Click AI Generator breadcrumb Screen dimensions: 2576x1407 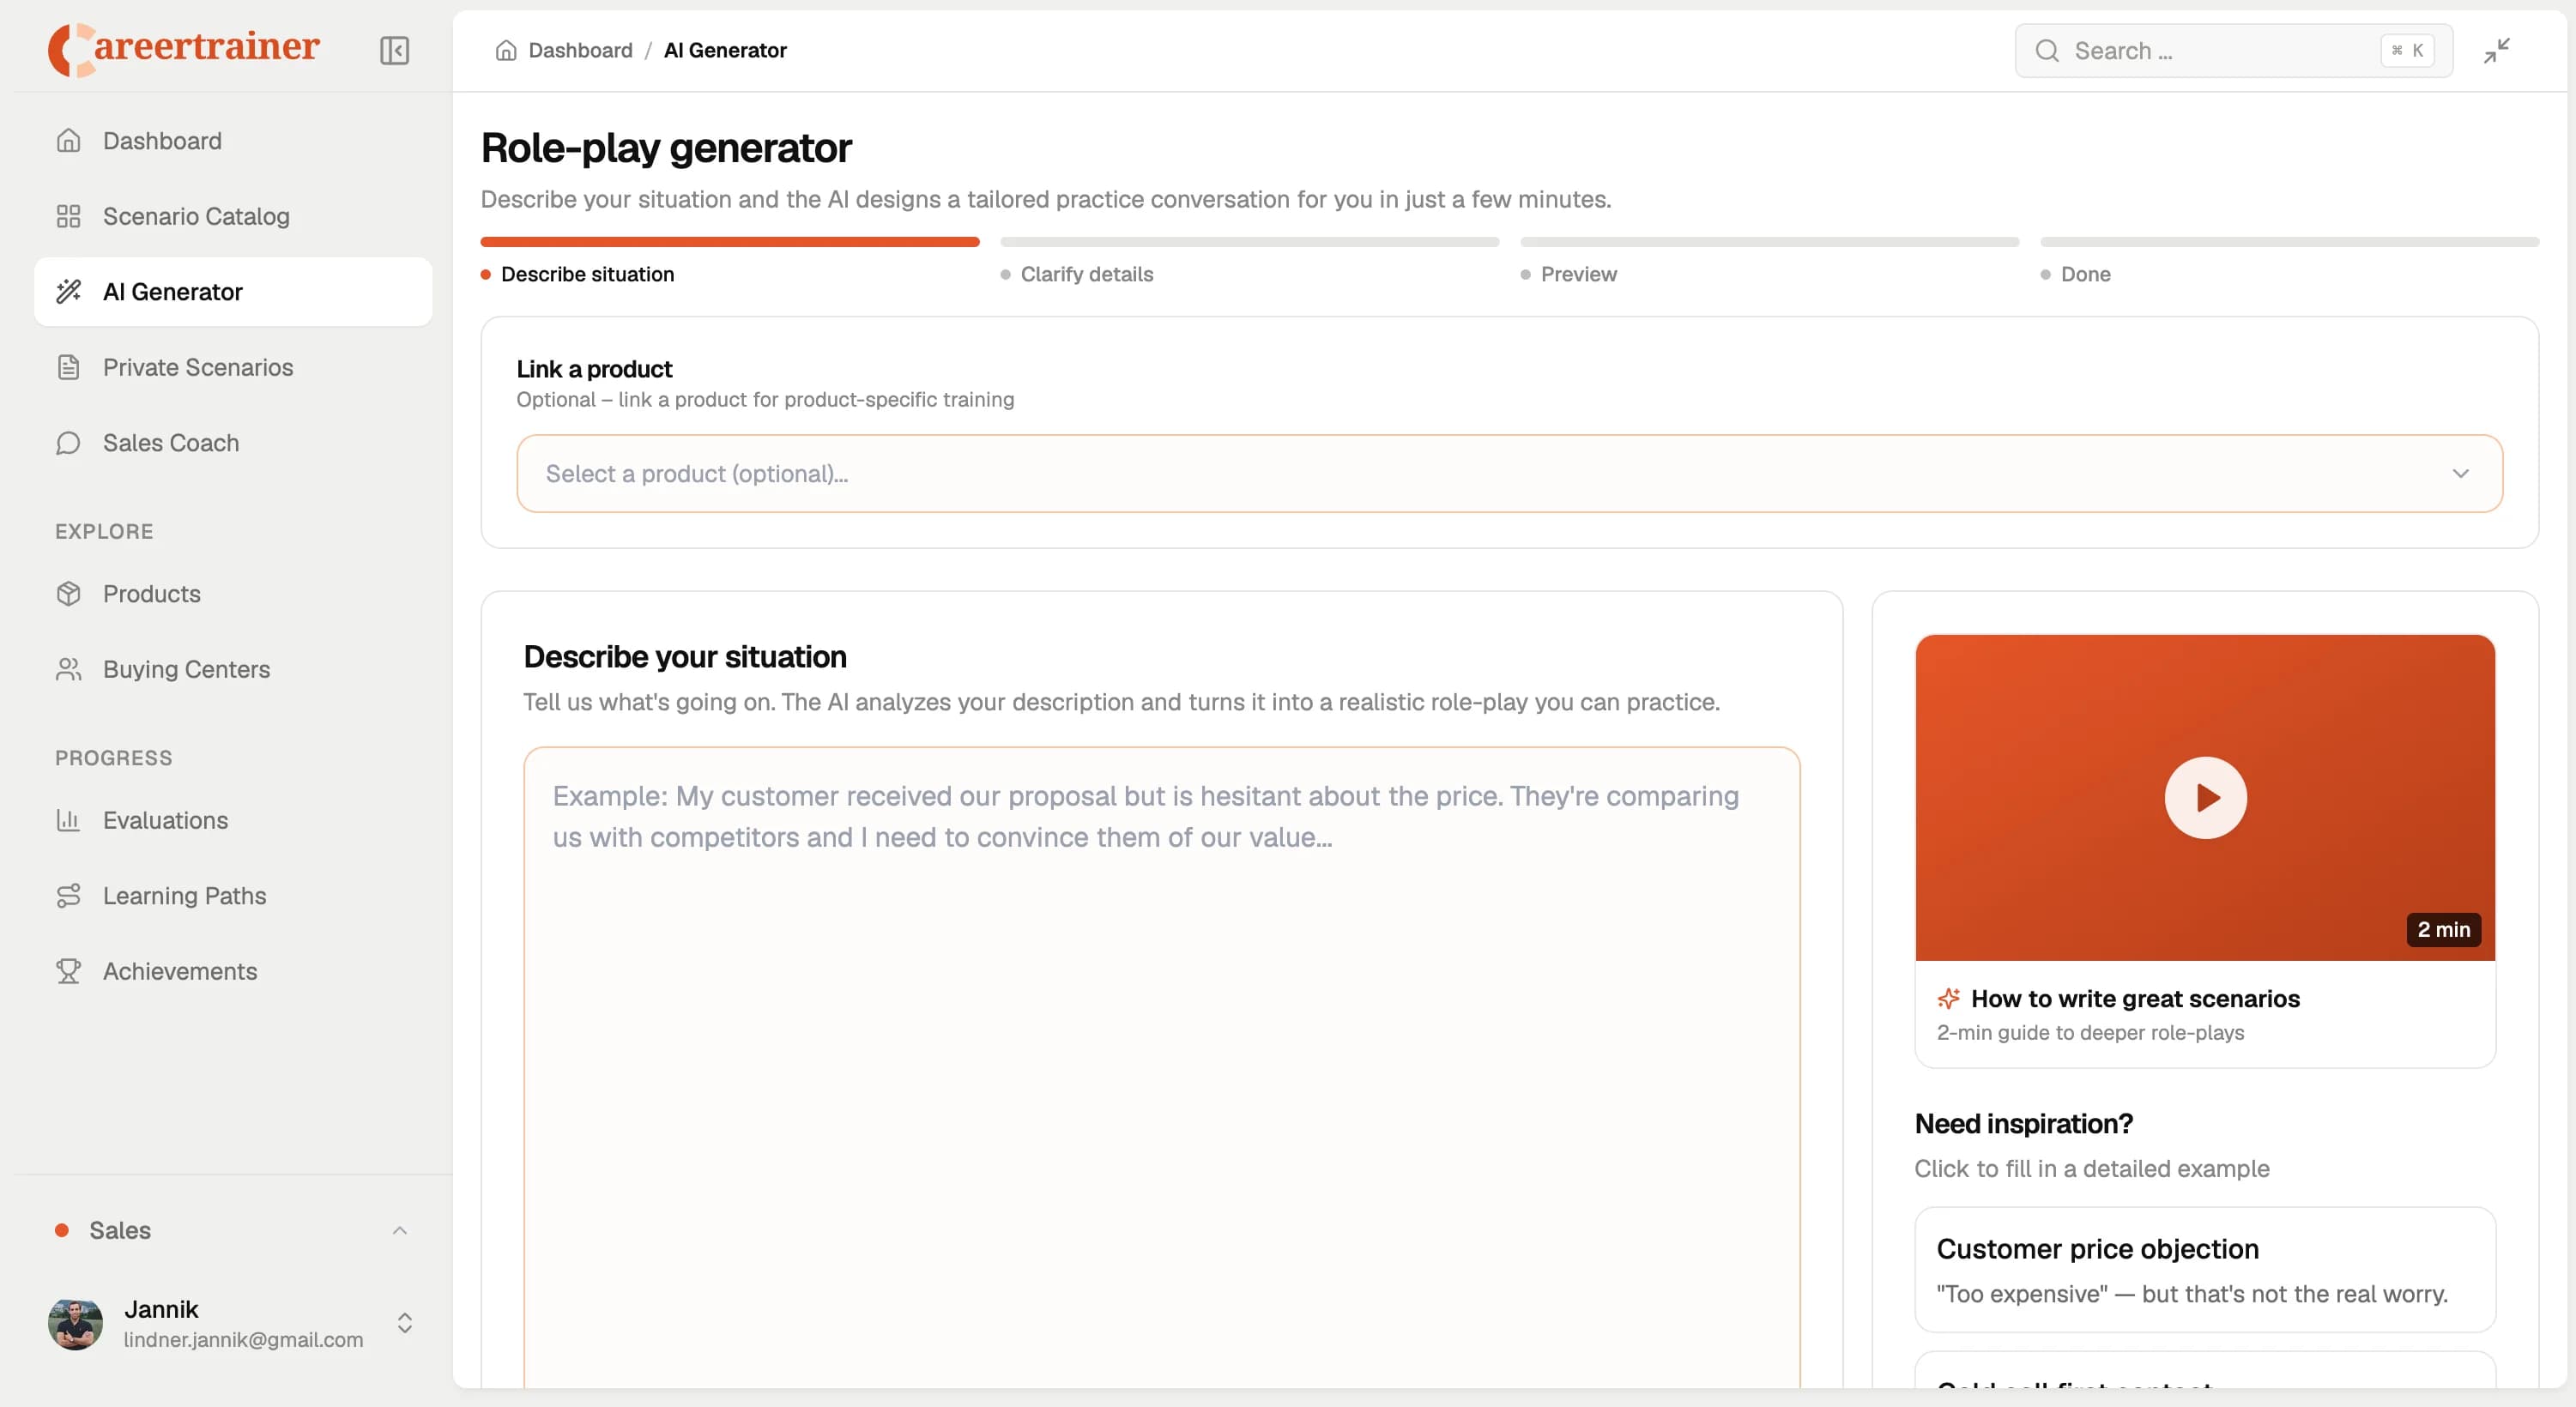725,50
